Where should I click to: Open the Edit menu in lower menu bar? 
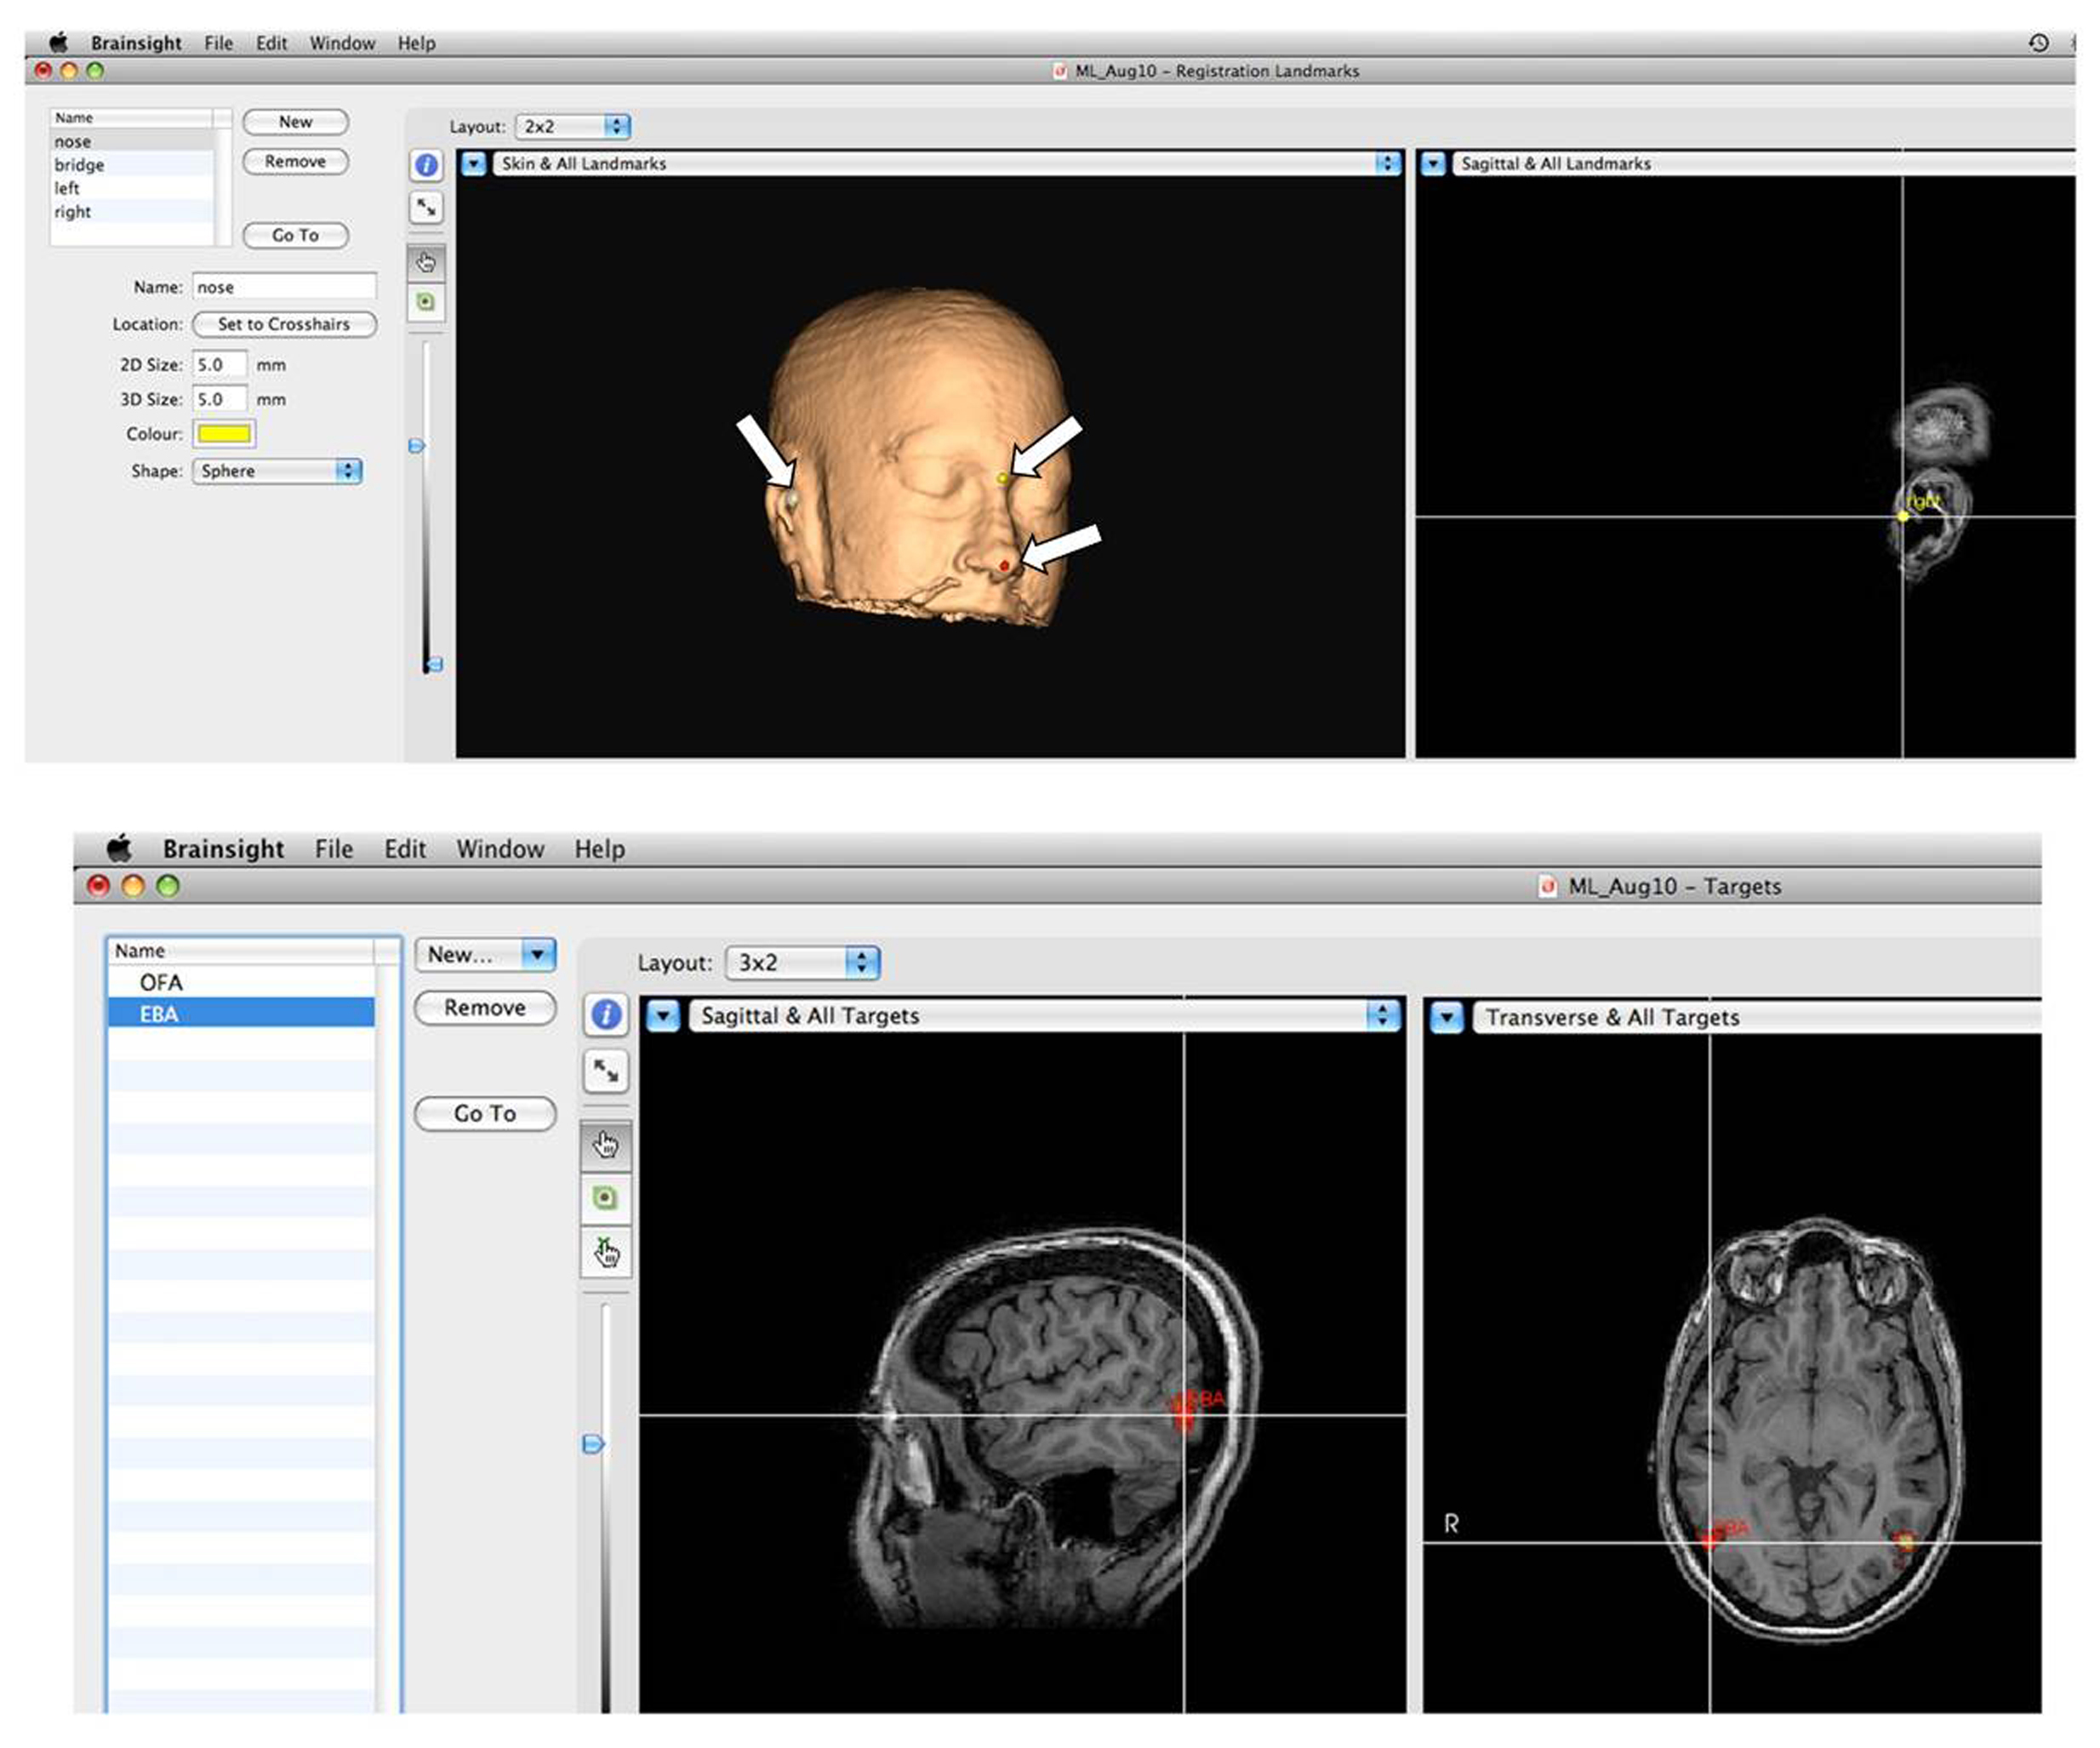(405, 849)
